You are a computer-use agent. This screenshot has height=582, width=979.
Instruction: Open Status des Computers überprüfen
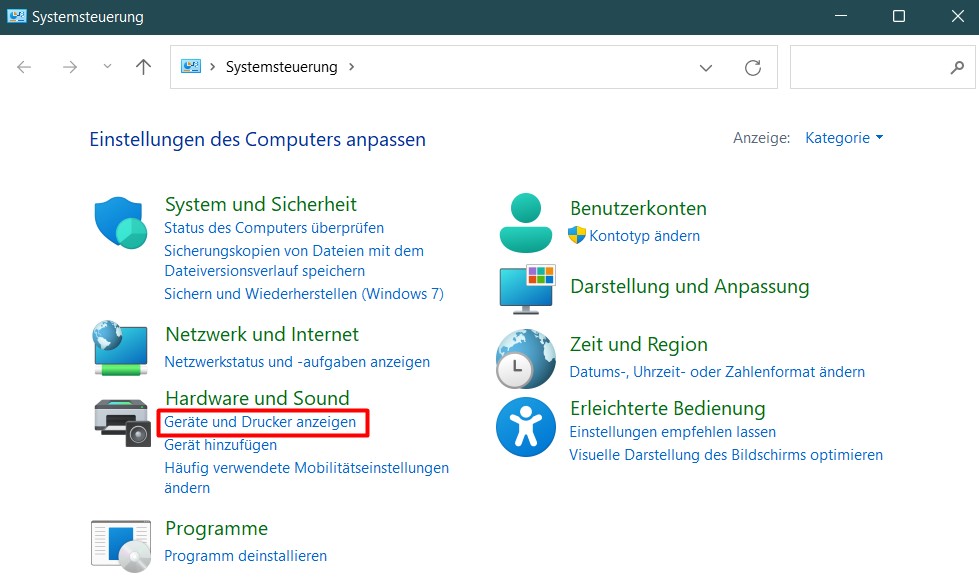click(274, 228)
